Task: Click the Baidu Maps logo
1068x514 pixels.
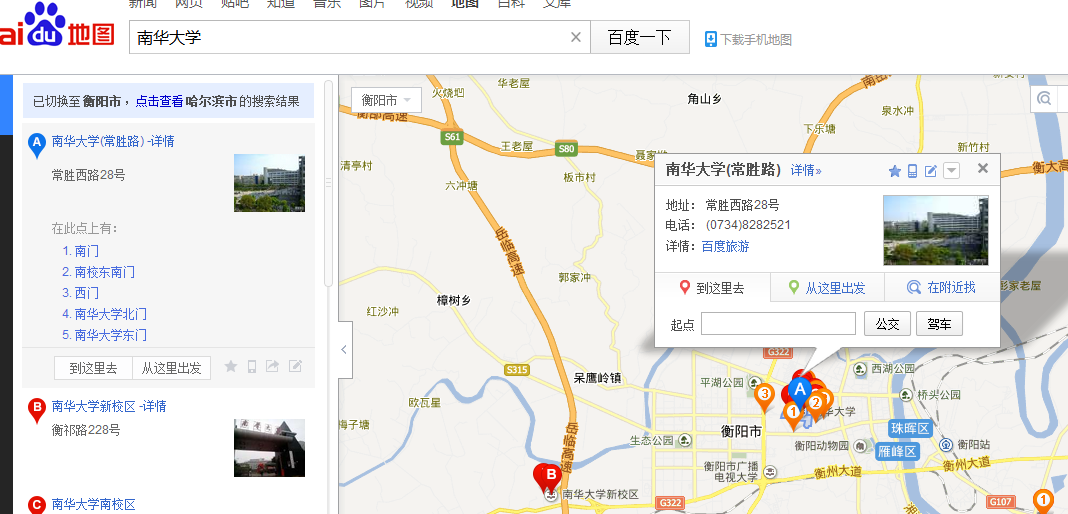Action: point(57,25)
